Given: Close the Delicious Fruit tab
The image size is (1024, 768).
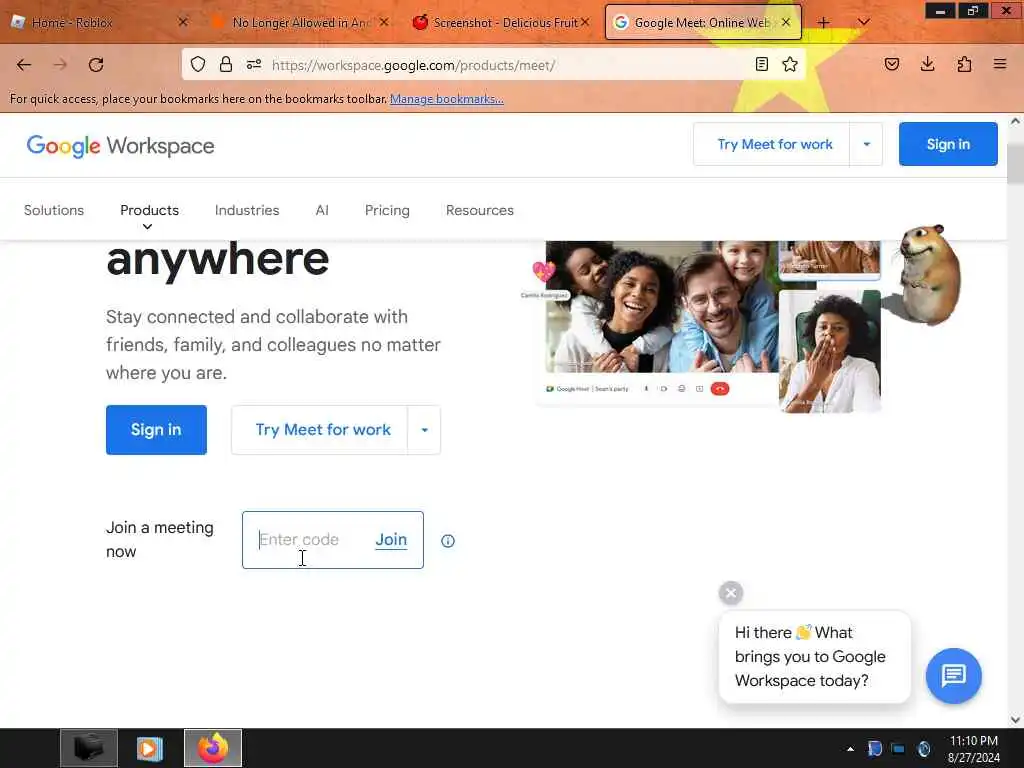Looking at the screenshot, I should point(585,22).
